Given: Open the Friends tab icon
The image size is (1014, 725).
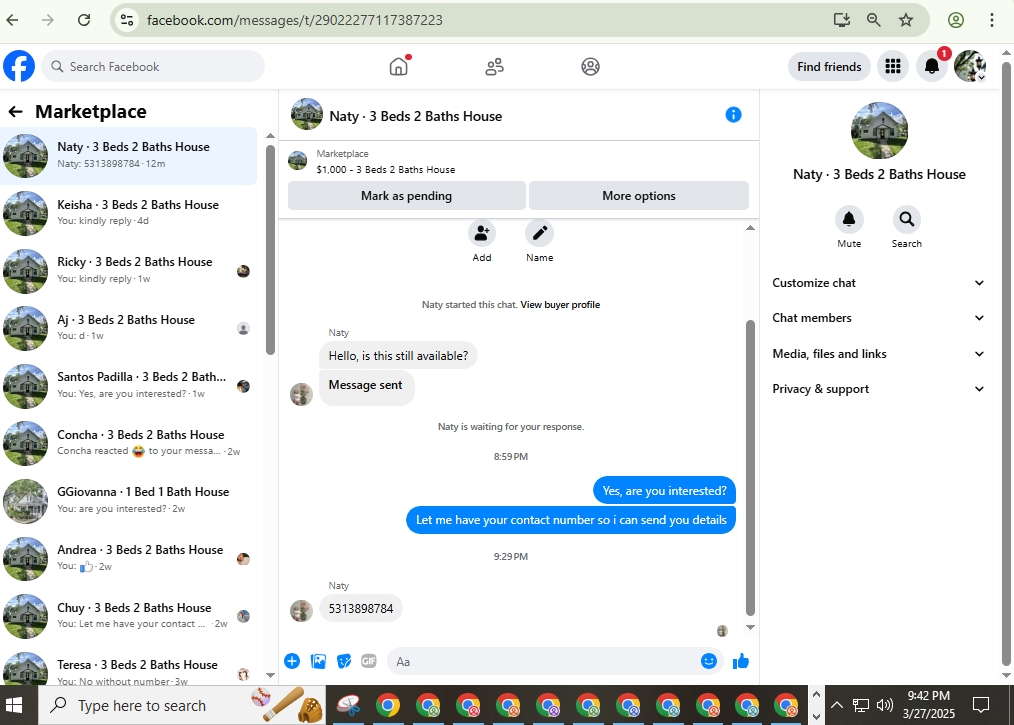Looking at the screenshot, I should (x=495, y=66).
